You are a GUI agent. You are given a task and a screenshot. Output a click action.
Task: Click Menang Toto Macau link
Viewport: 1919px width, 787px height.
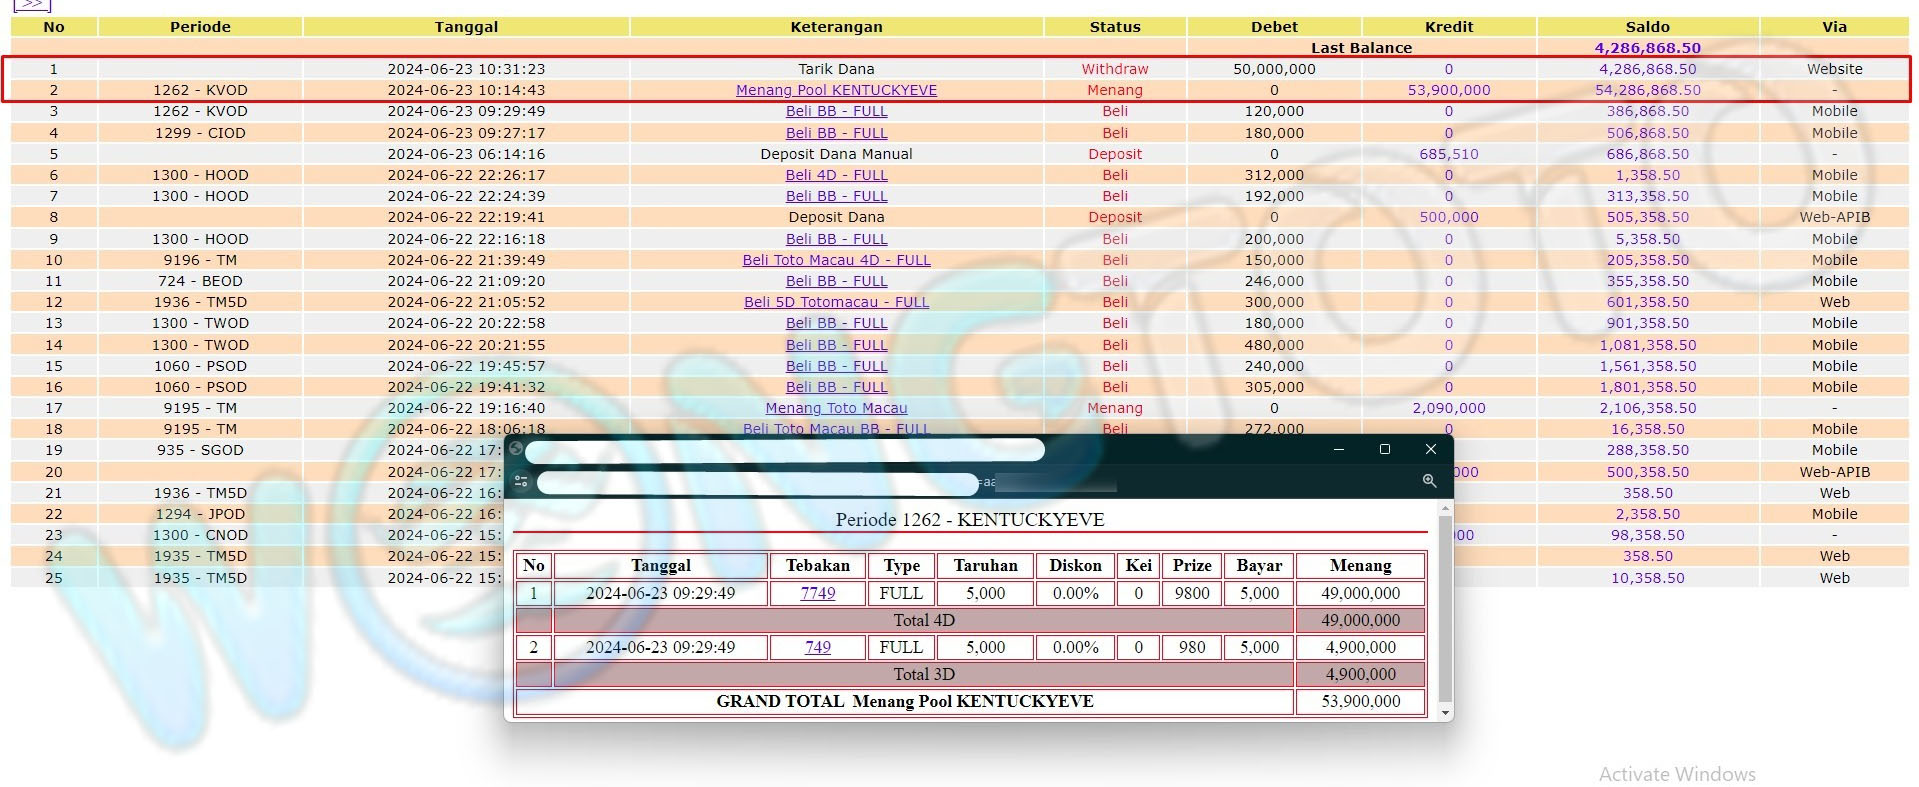tap(836, 408)
